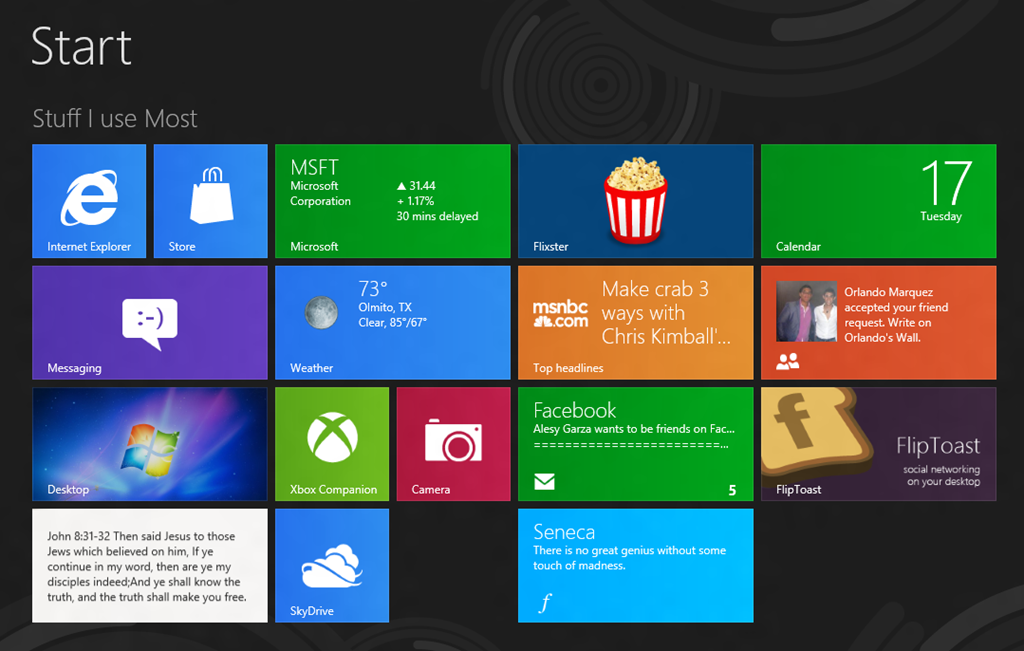Click the '73°' temperature reading
This screenshot has width=1024, height=651.
[373, 289]
